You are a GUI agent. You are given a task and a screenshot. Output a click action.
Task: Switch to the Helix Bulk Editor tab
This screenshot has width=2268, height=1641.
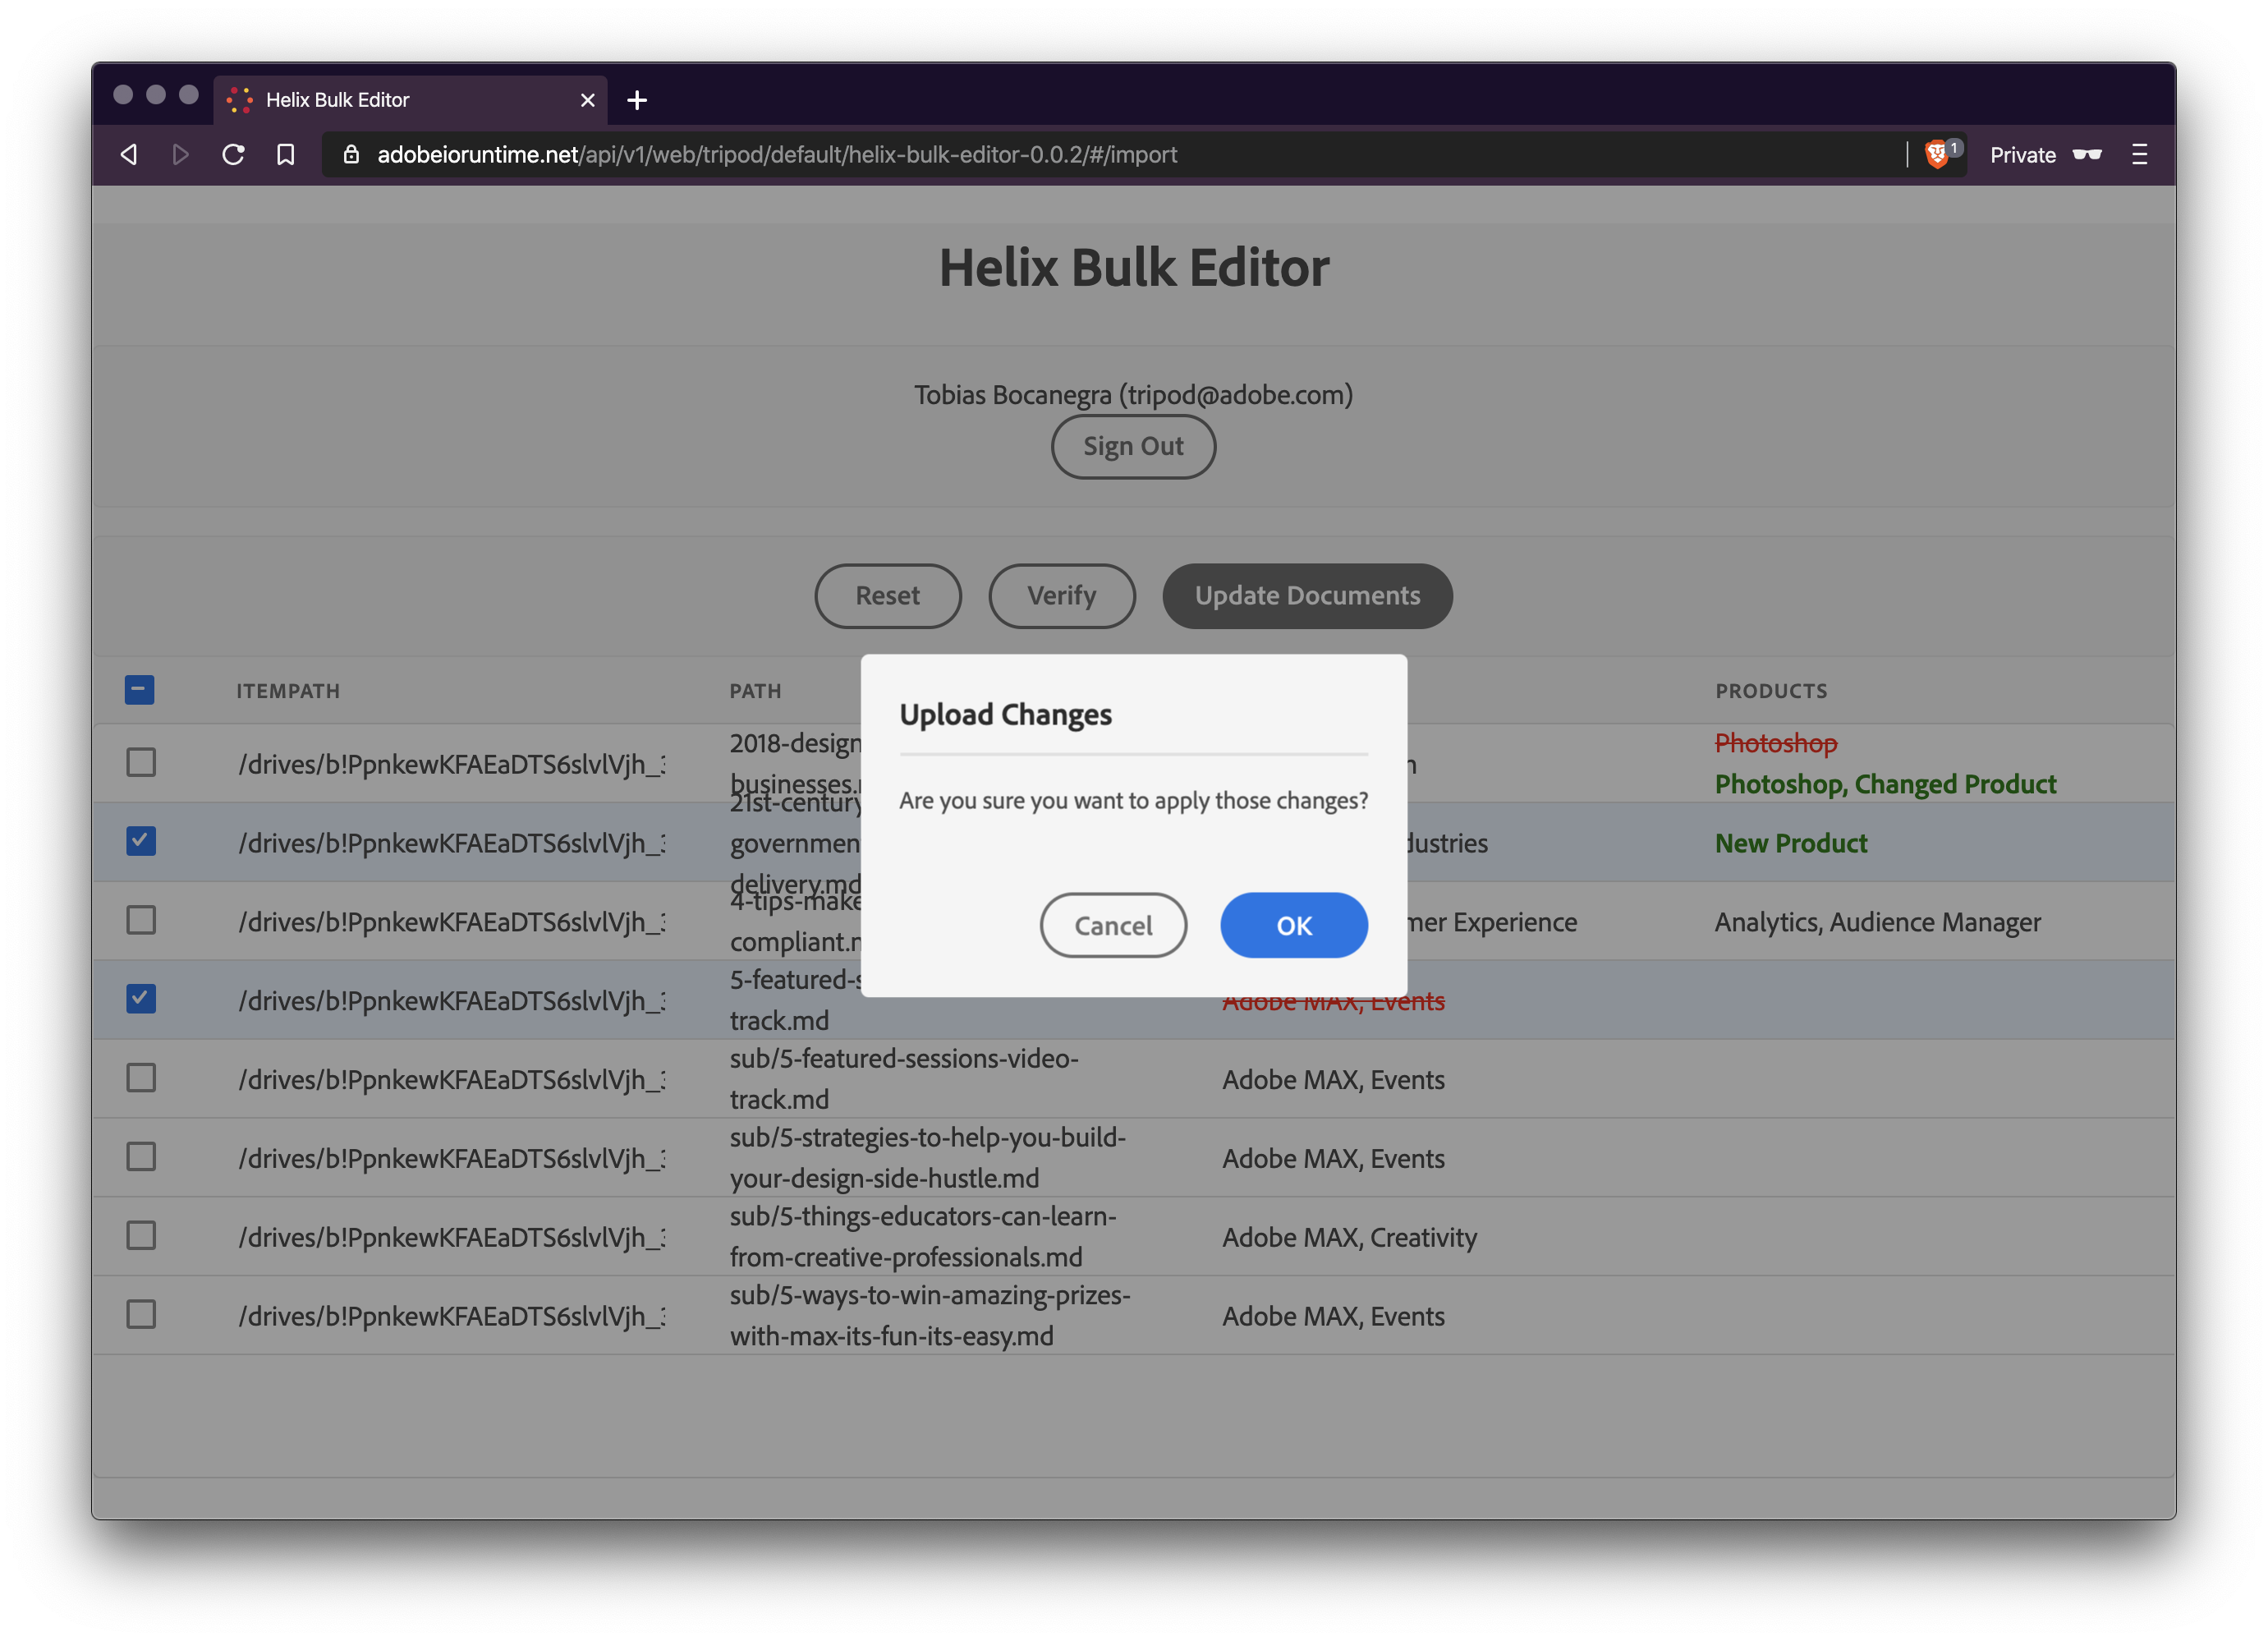390,100
